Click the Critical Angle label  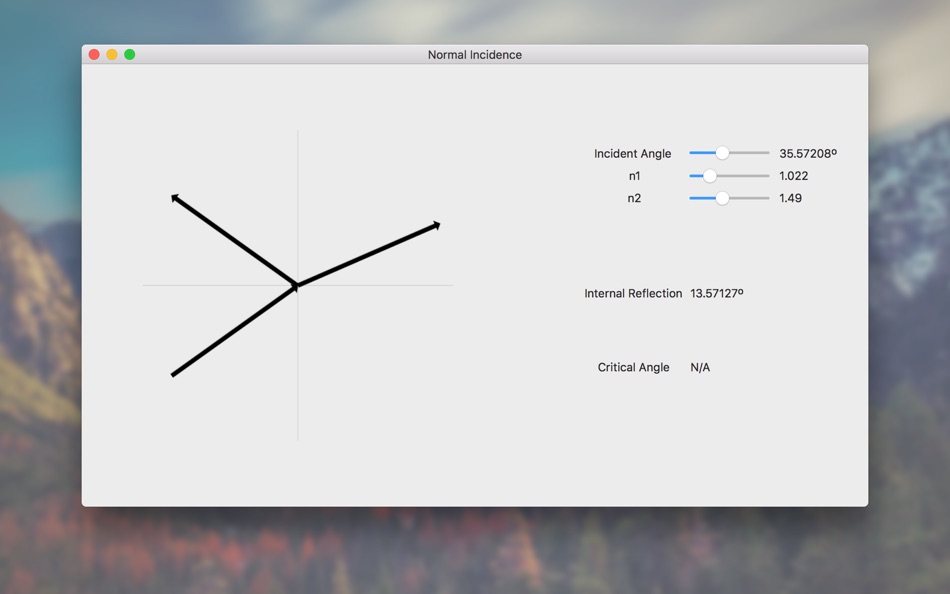click(x=634, y=367)
